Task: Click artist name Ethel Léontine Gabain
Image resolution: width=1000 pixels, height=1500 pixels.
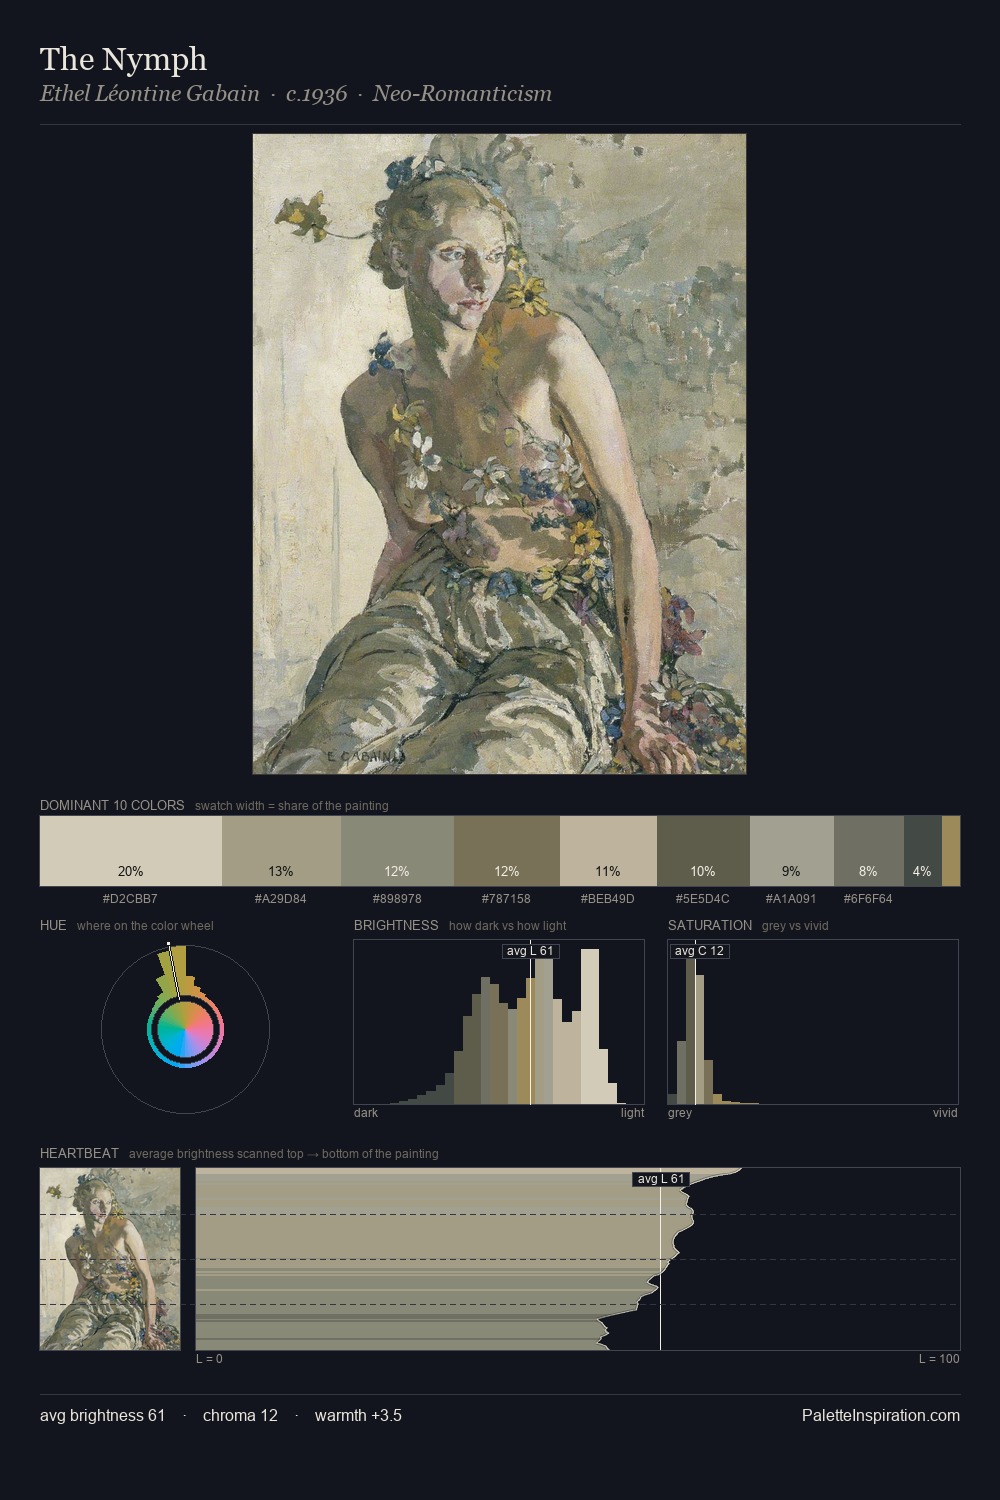Action: coord(149,94)
